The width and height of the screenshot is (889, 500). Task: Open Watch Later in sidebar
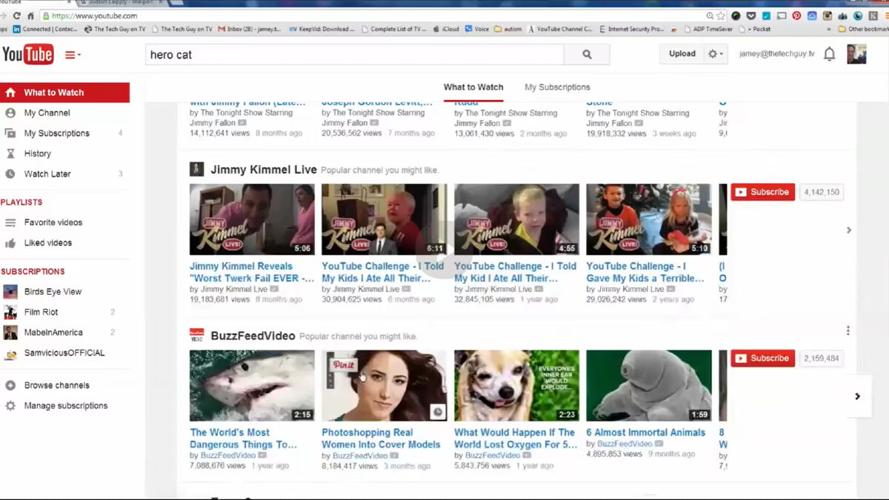click(x=47, y=174)
